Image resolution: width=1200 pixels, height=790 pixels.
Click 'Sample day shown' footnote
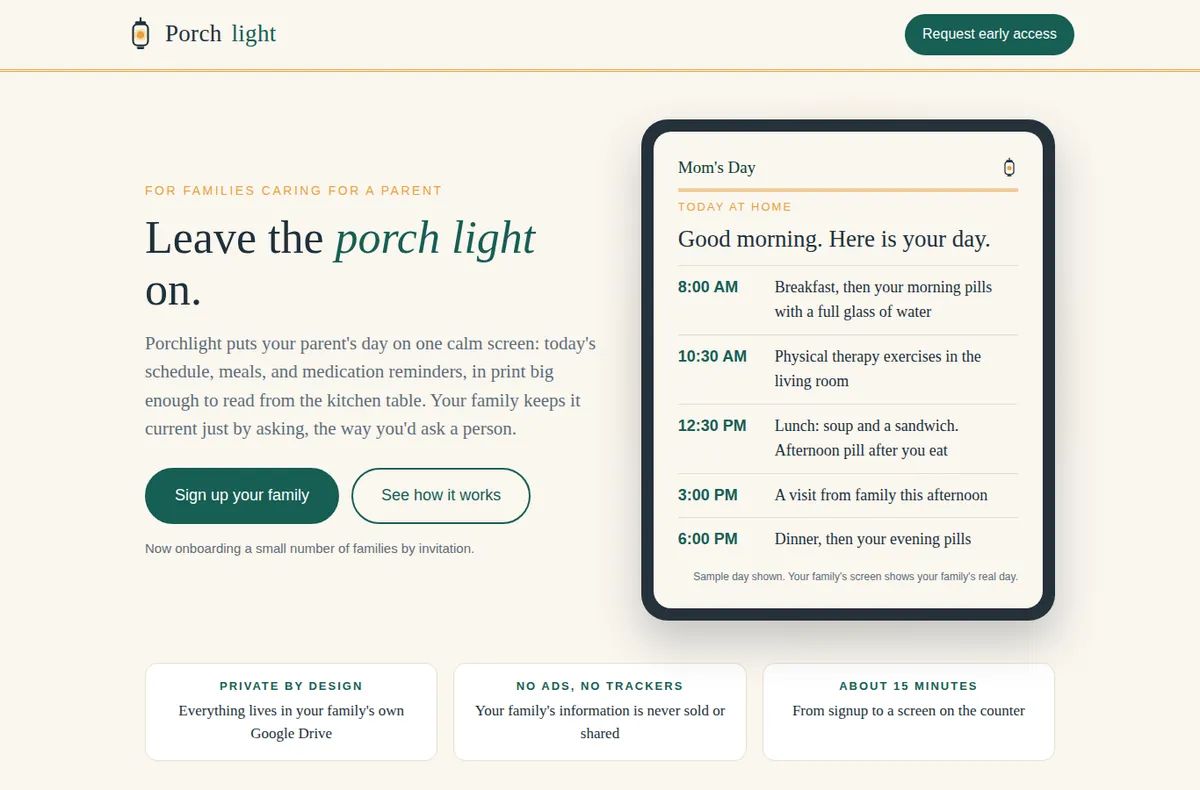855,577
